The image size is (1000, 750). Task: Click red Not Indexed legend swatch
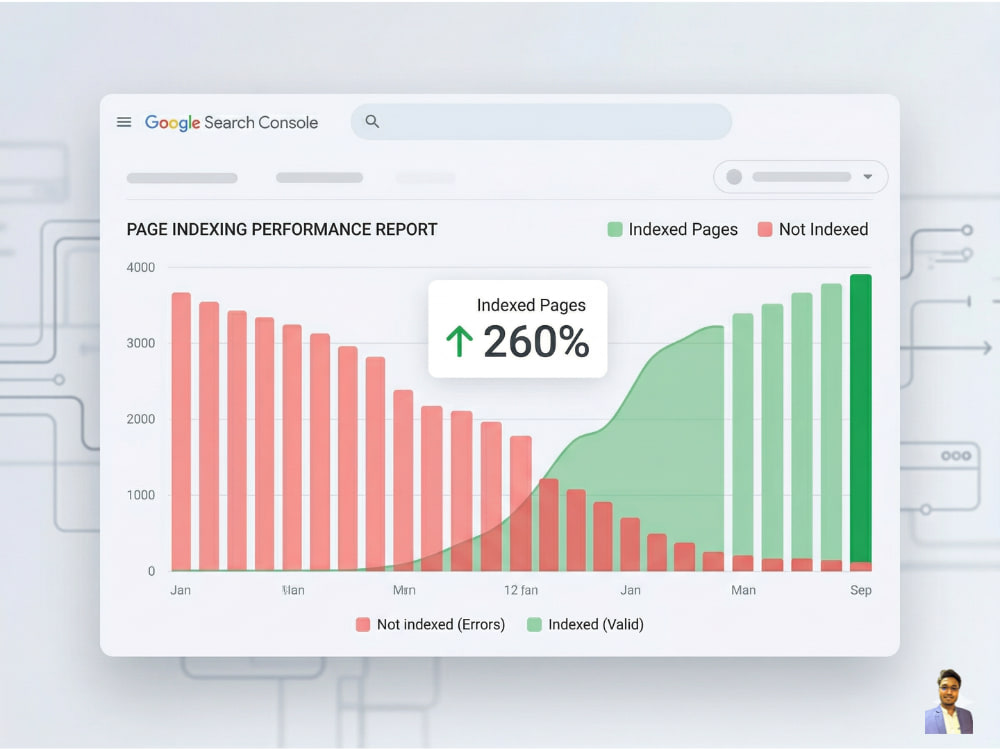(x=765, y=229)
